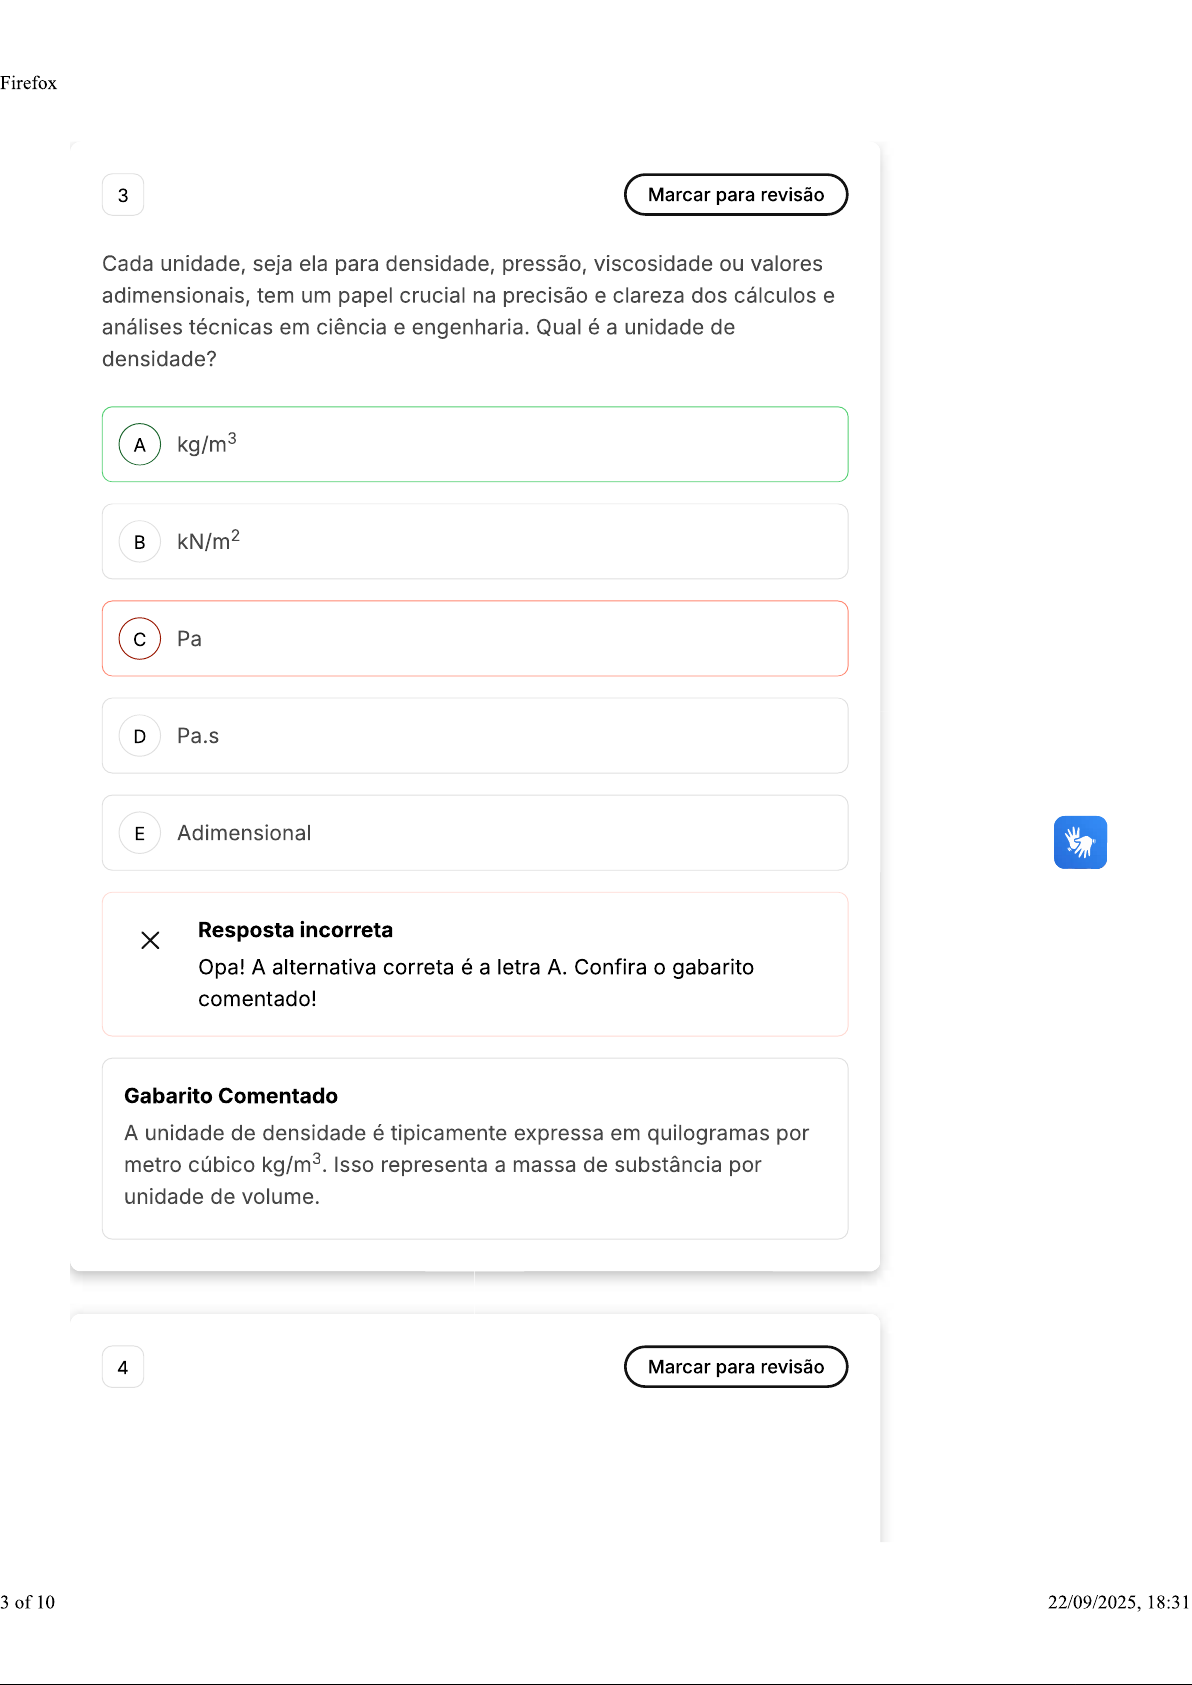This screenshot has height=1685, width=1192.
Task: Mark question 3 for review
Action: click(x=736, y=195)
